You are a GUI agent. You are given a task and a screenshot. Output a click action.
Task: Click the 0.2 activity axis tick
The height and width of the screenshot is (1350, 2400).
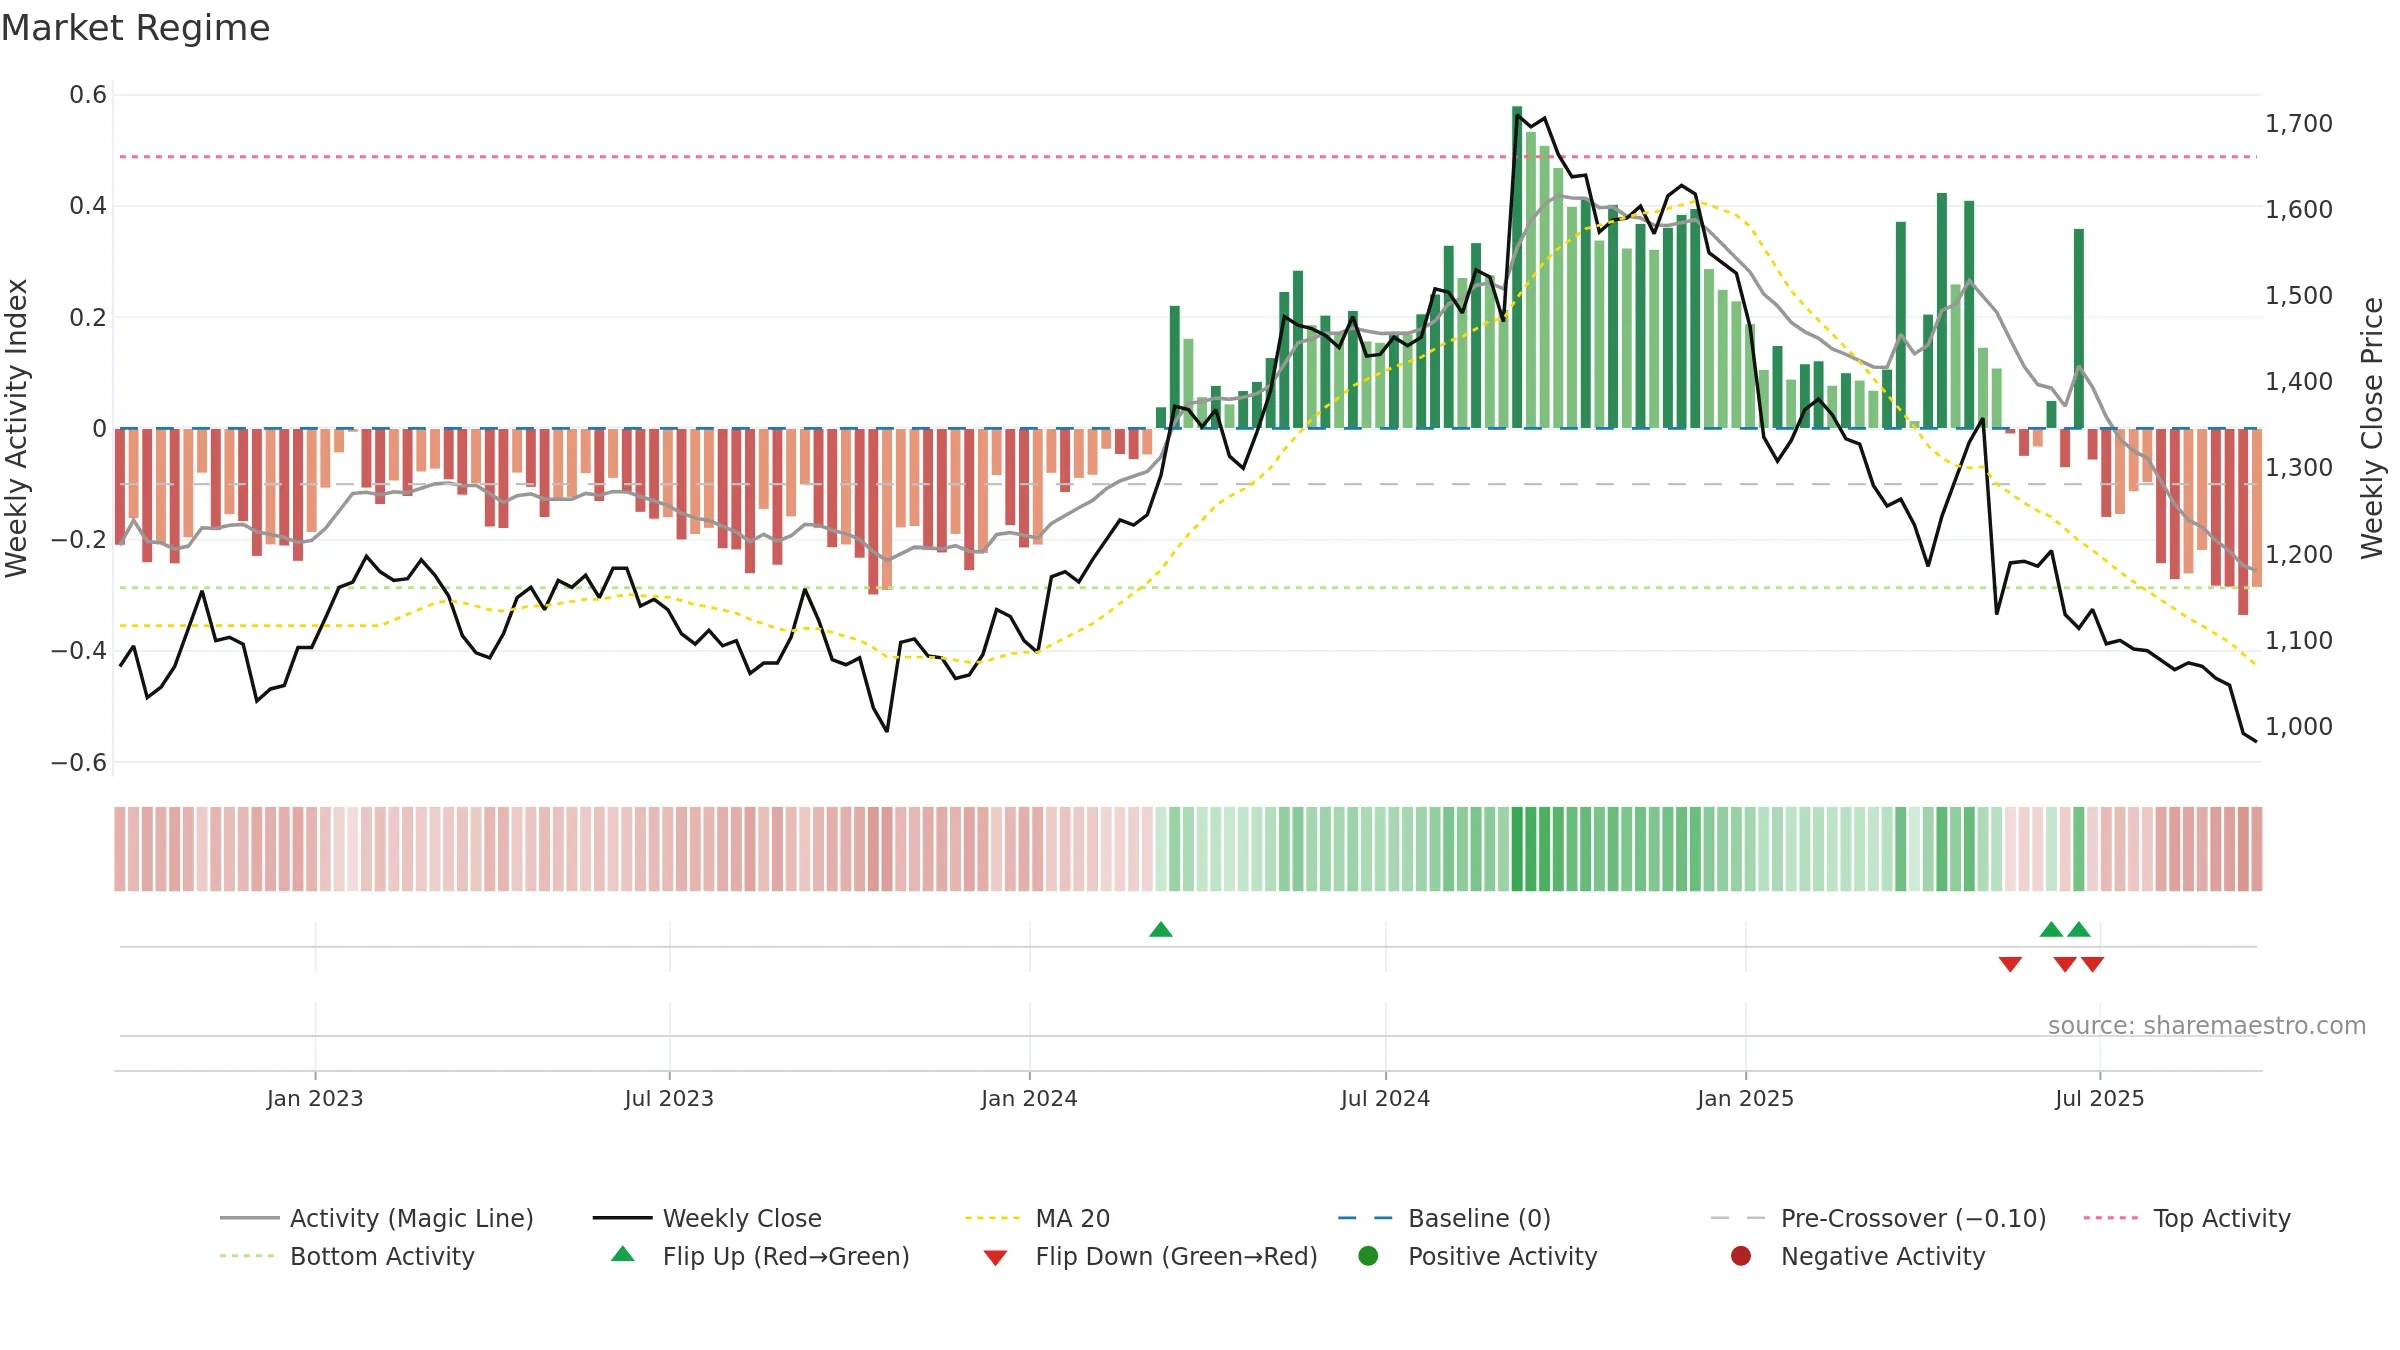click(88, 318)
